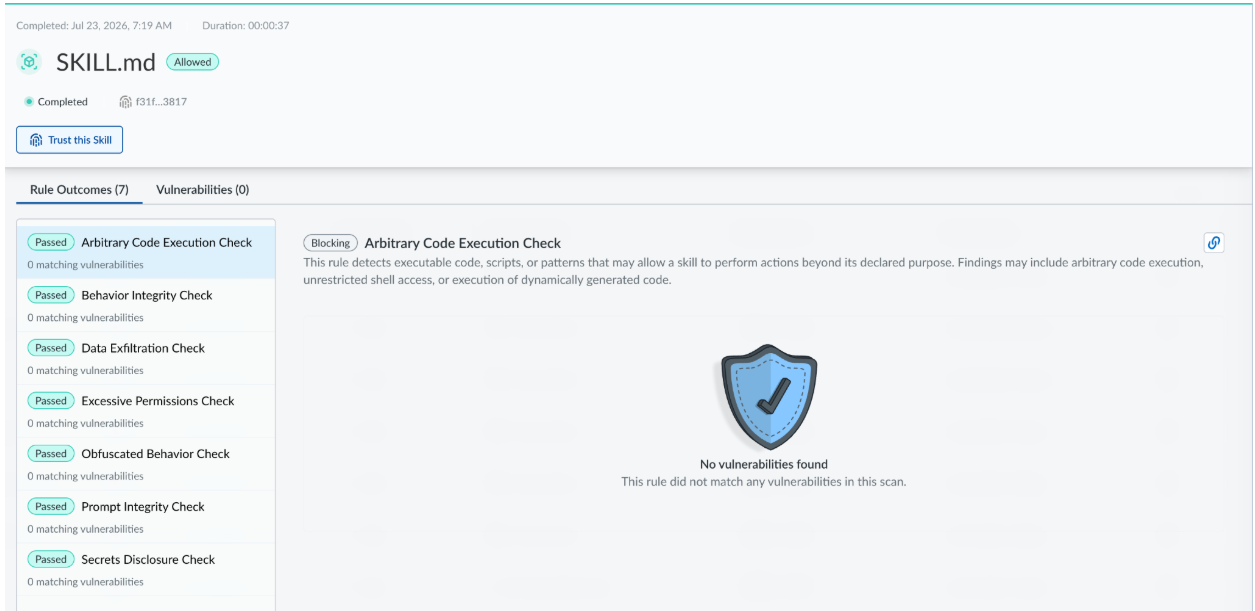Click the skill cube icon beside SKILL.md
The height and width of the screenshot is (611, 1255).
(28, 62)
